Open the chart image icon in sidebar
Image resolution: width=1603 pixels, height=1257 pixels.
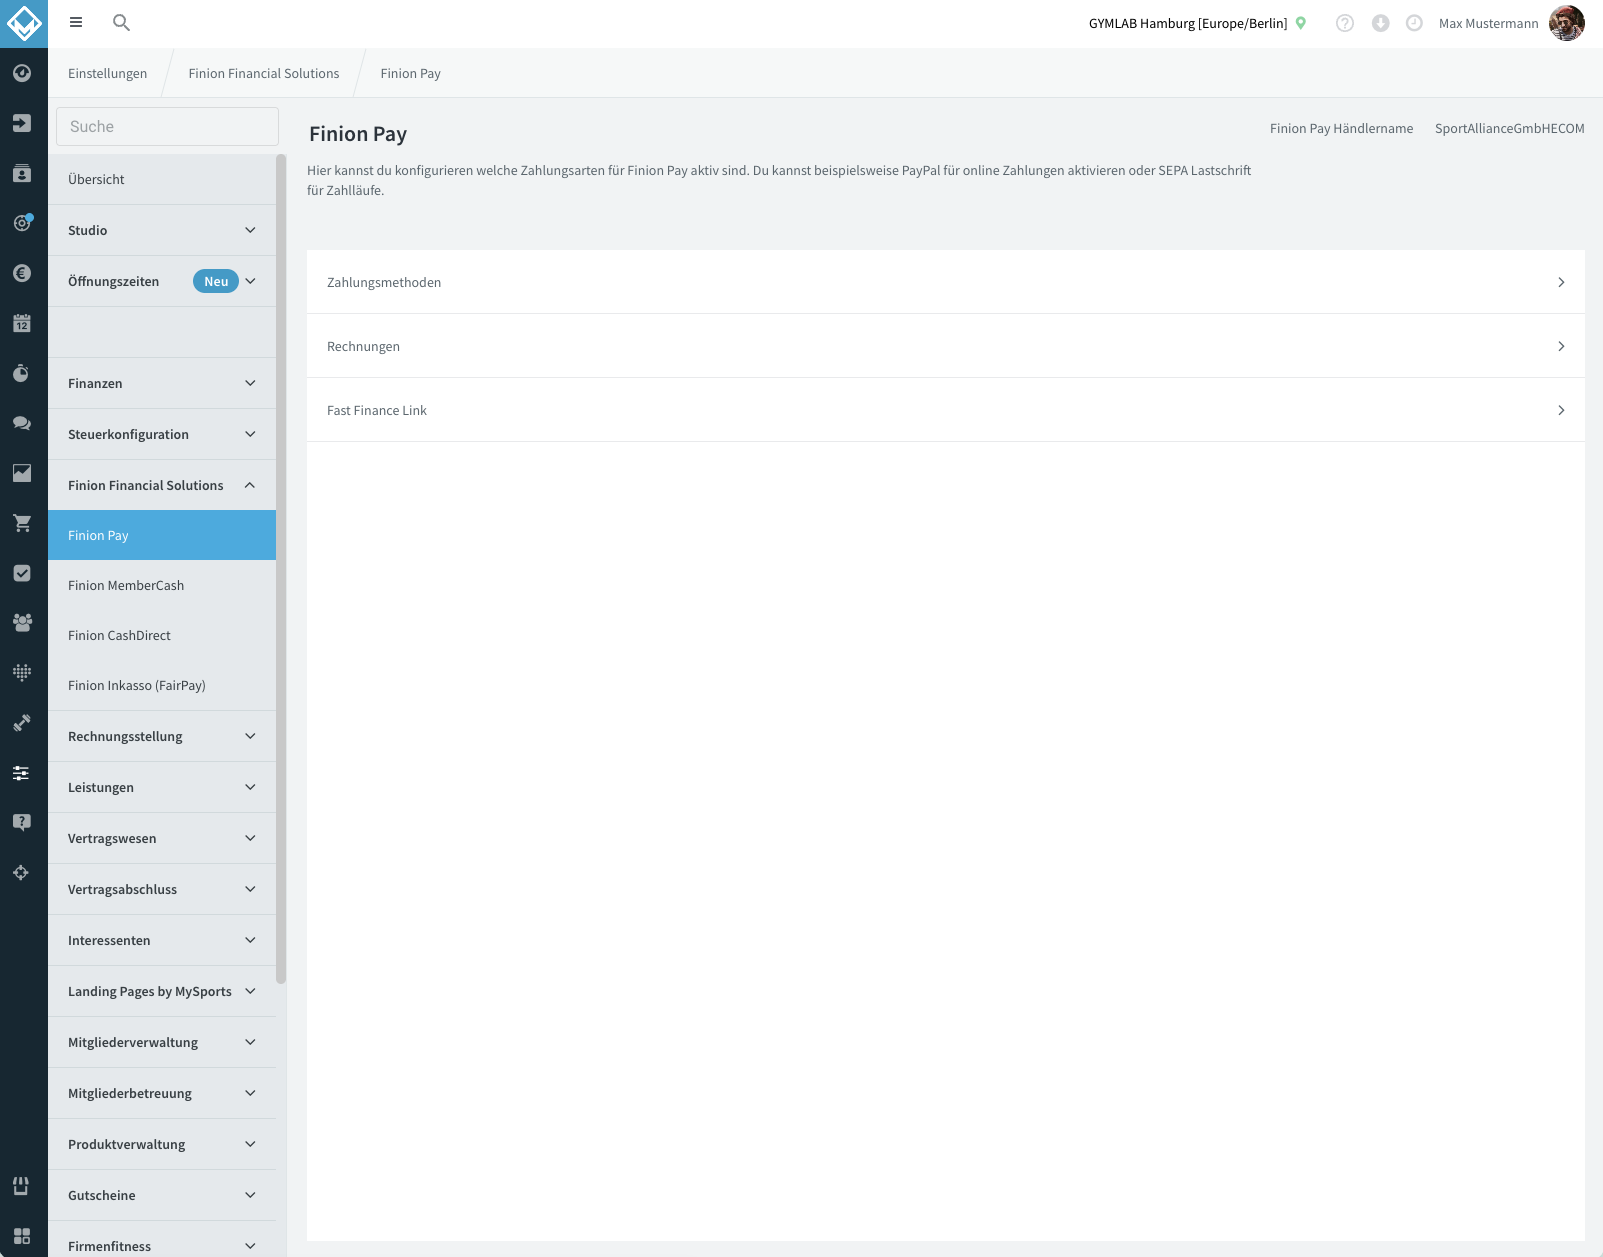click(x=22, y=473)
